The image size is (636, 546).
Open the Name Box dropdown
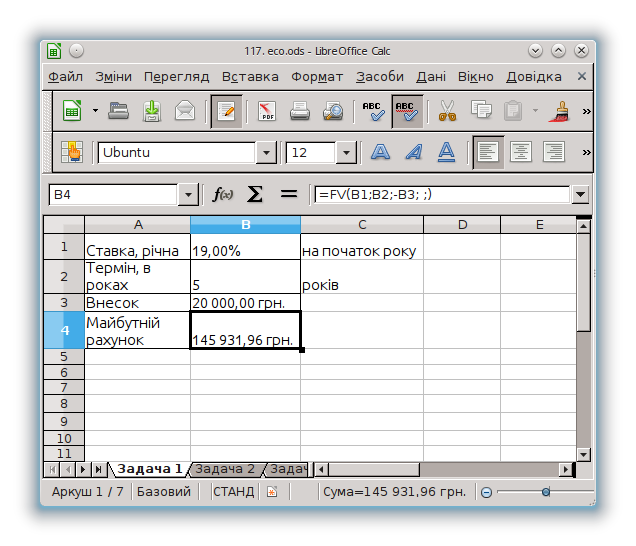pyautogui.click(x=188, y=195)
